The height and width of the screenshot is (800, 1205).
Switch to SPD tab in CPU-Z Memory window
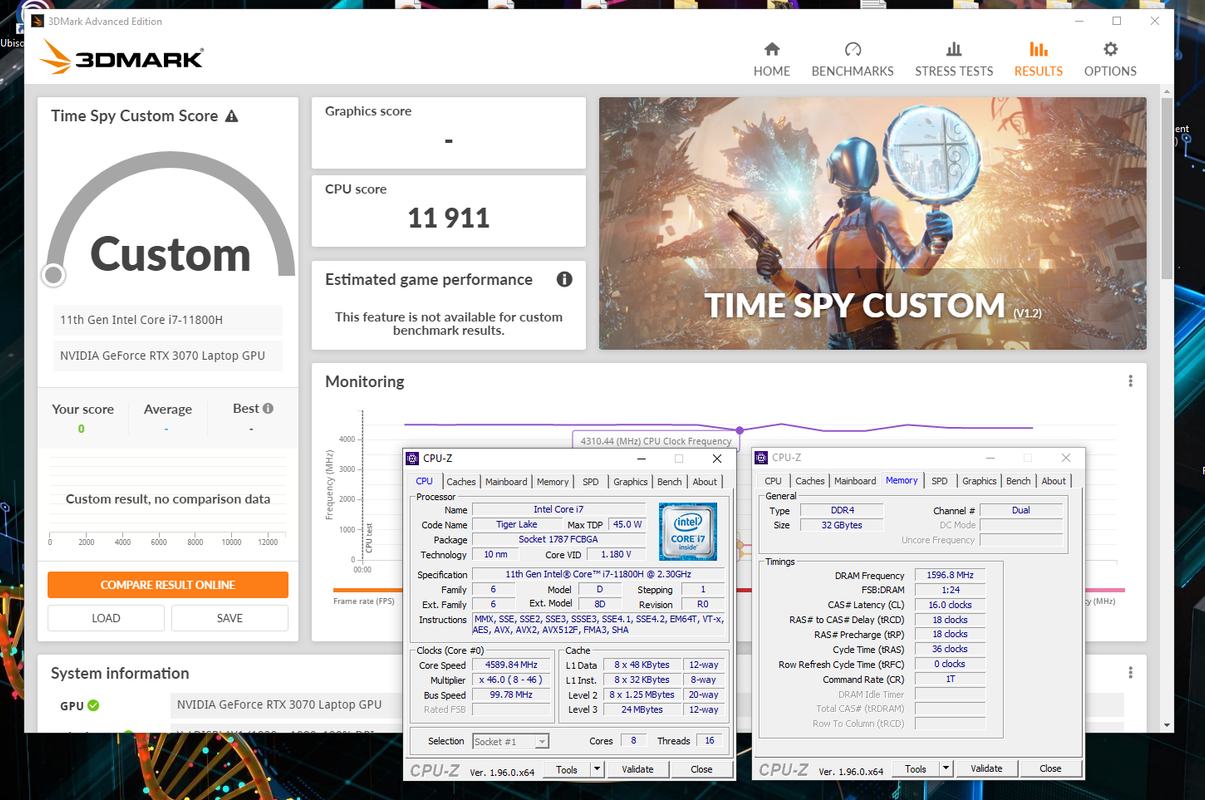(940, 481)
